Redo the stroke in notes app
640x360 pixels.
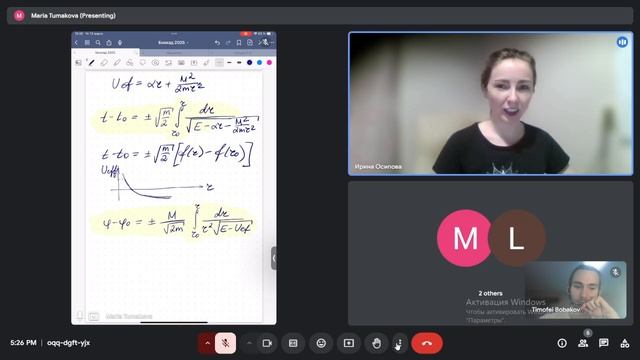pos(228,42)
